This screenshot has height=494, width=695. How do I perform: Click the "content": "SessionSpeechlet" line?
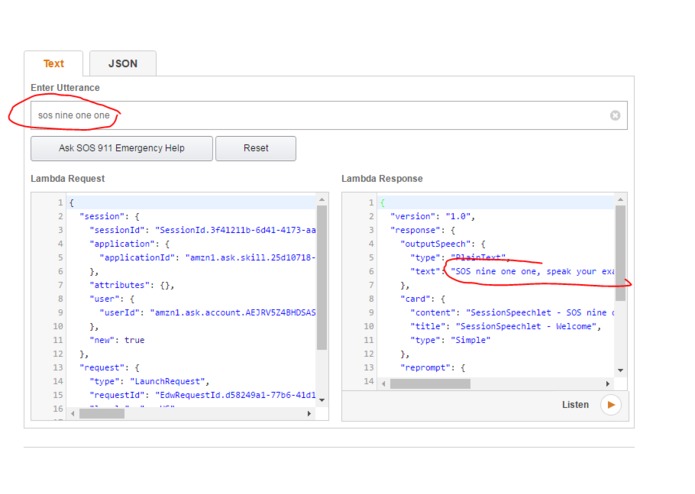tap(512, 312)
